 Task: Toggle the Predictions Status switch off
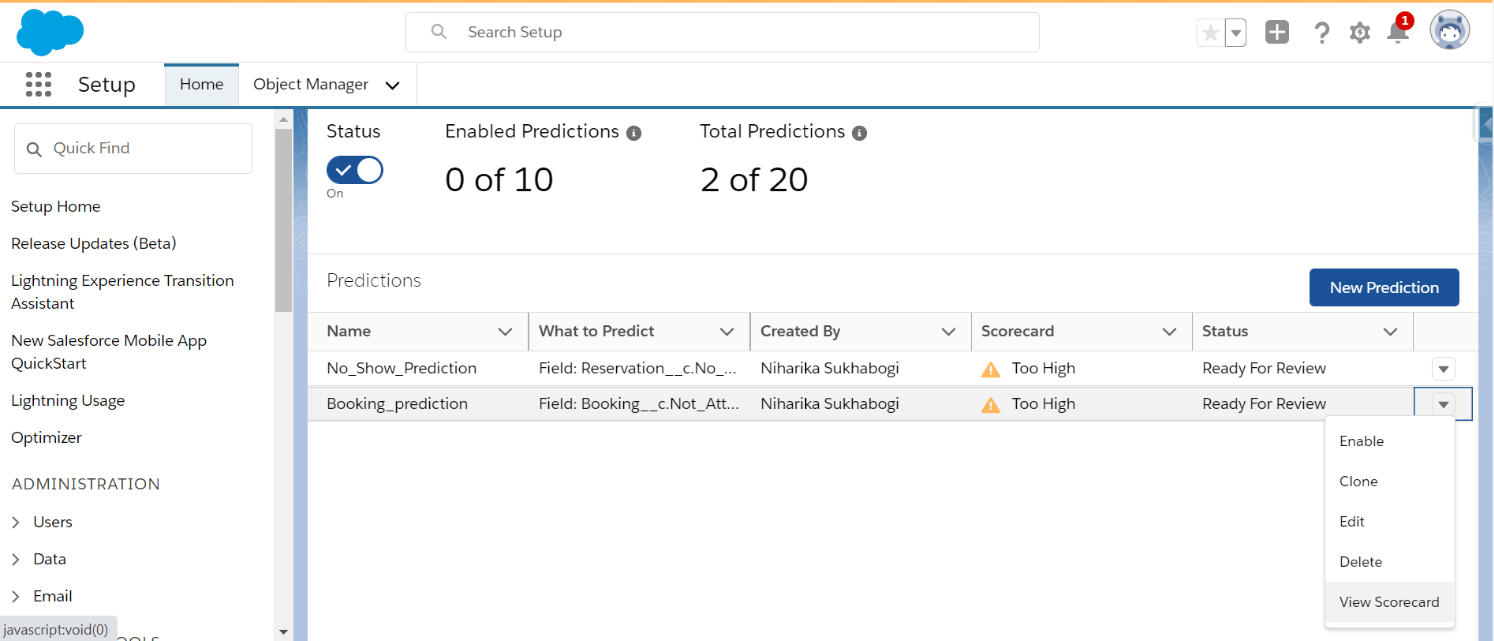click(355, 170)
